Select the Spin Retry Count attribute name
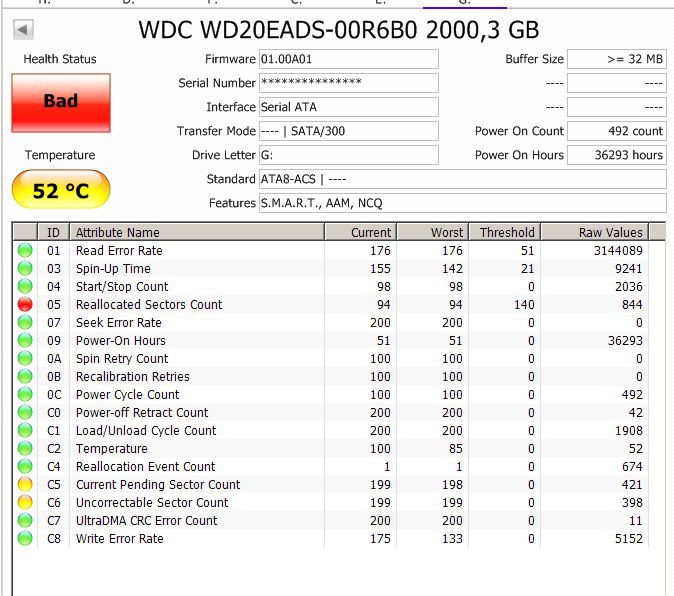This screenshot has height=596, width=674. click(122, 359)
